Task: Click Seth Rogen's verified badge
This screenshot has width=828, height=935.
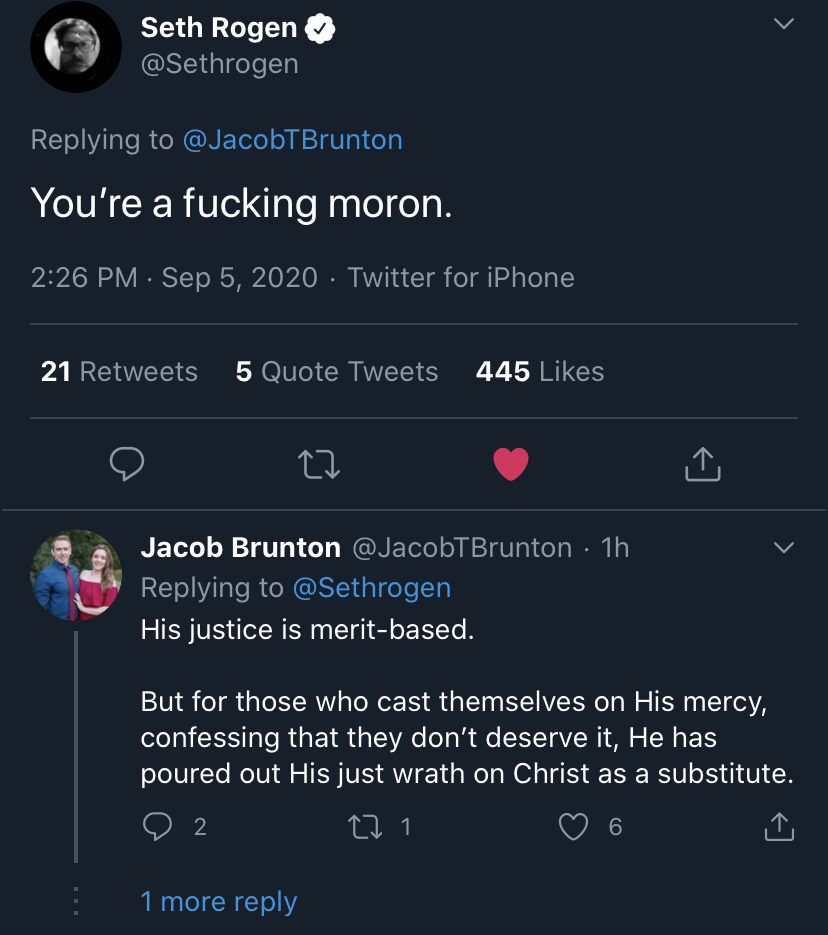Action: pos(320,29)
